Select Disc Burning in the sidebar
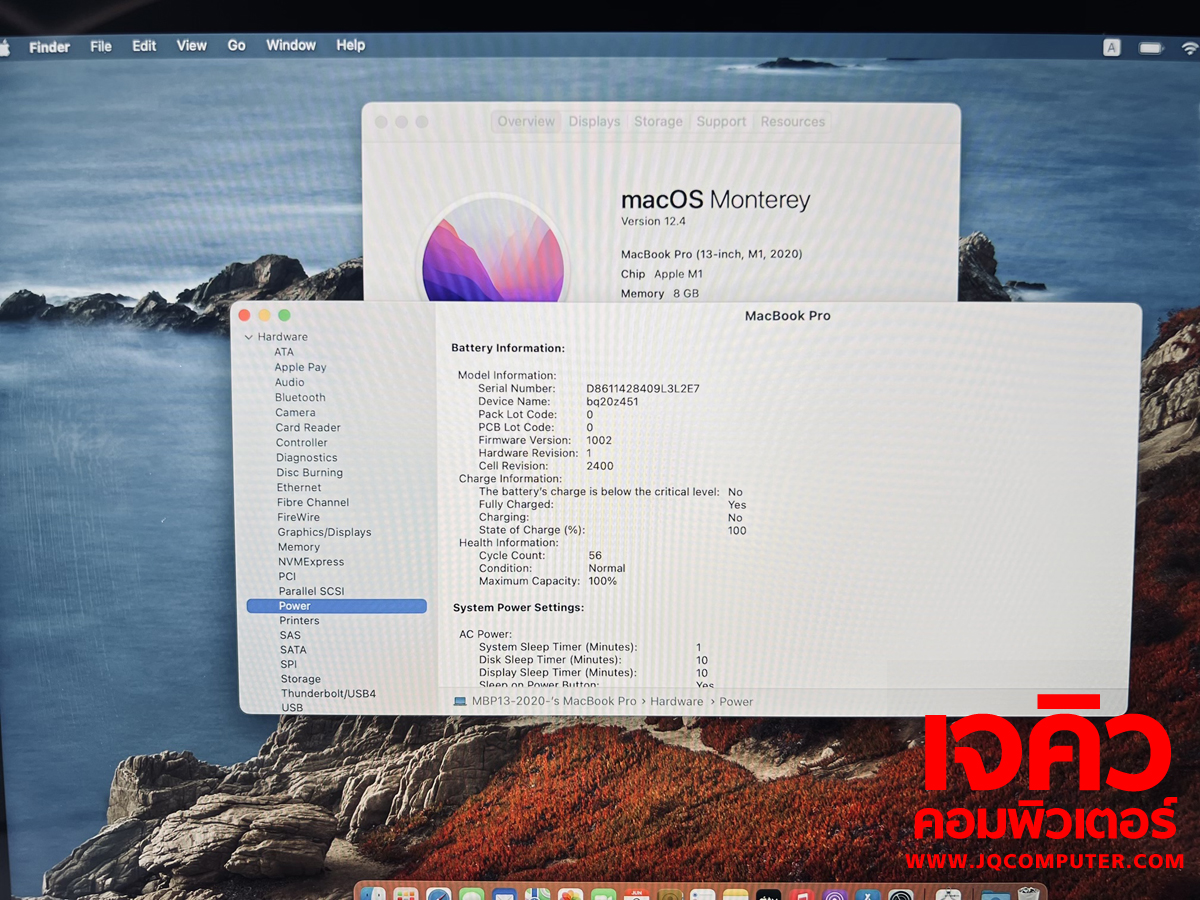Image resolution: width=1200 pixels, height=900 pixels. (310, 472)
